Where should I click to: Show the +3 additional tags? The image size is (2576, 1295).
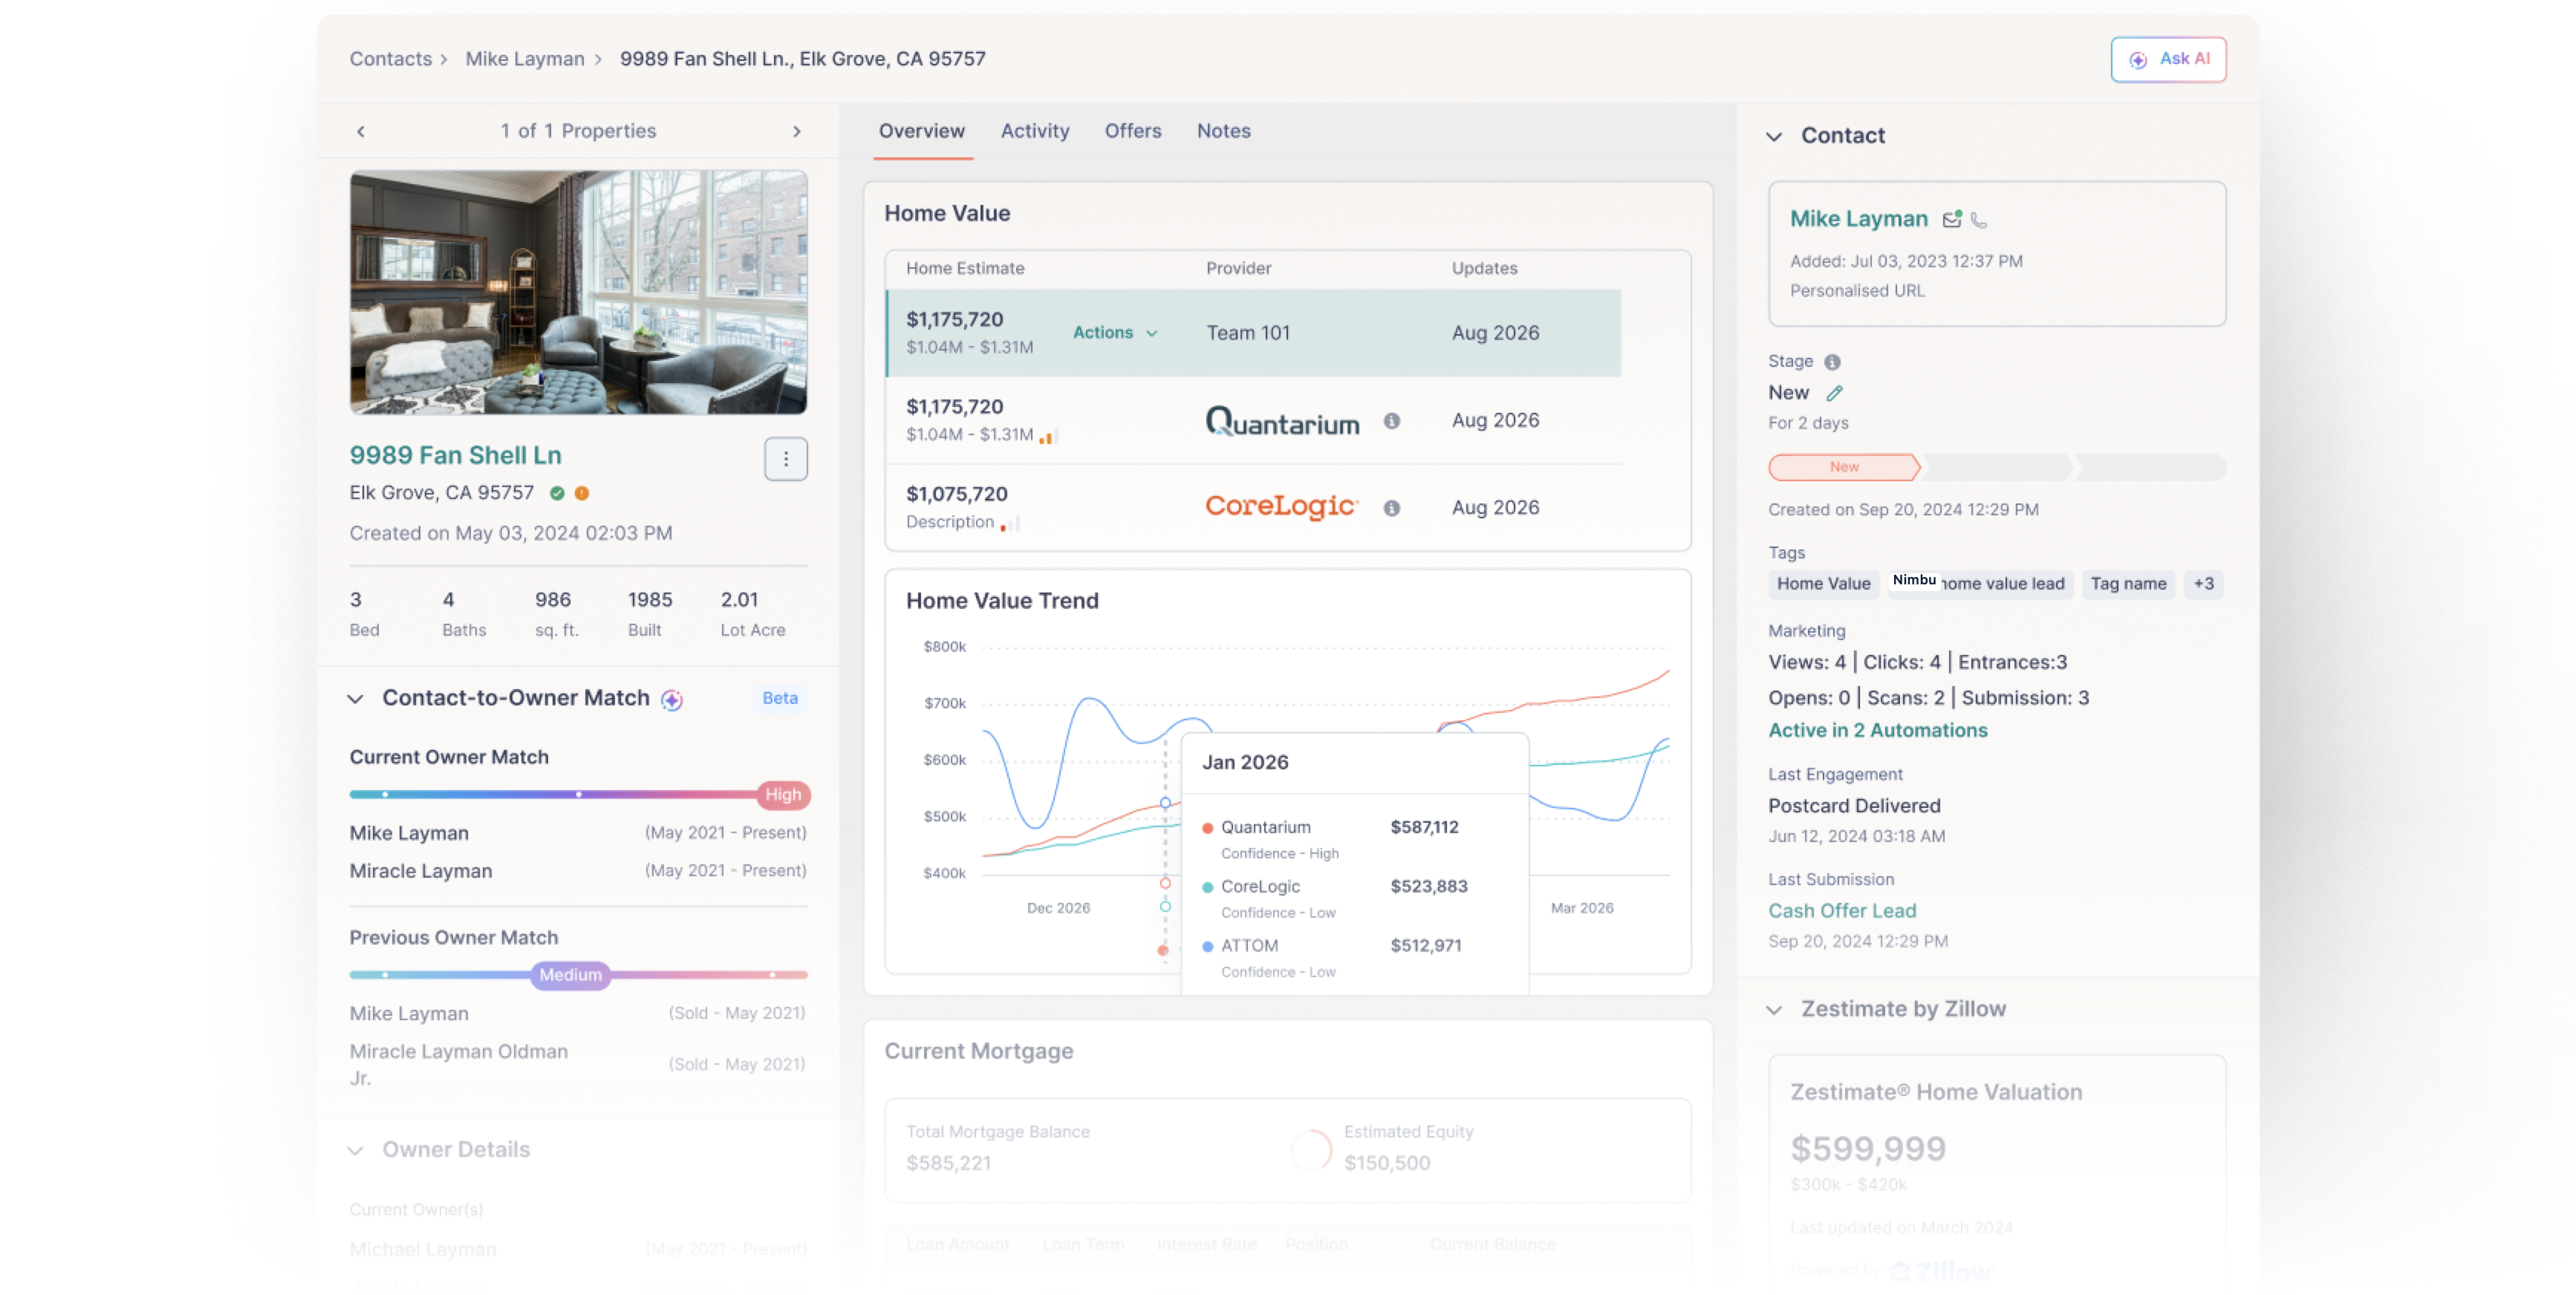[x=2203, y=584]
